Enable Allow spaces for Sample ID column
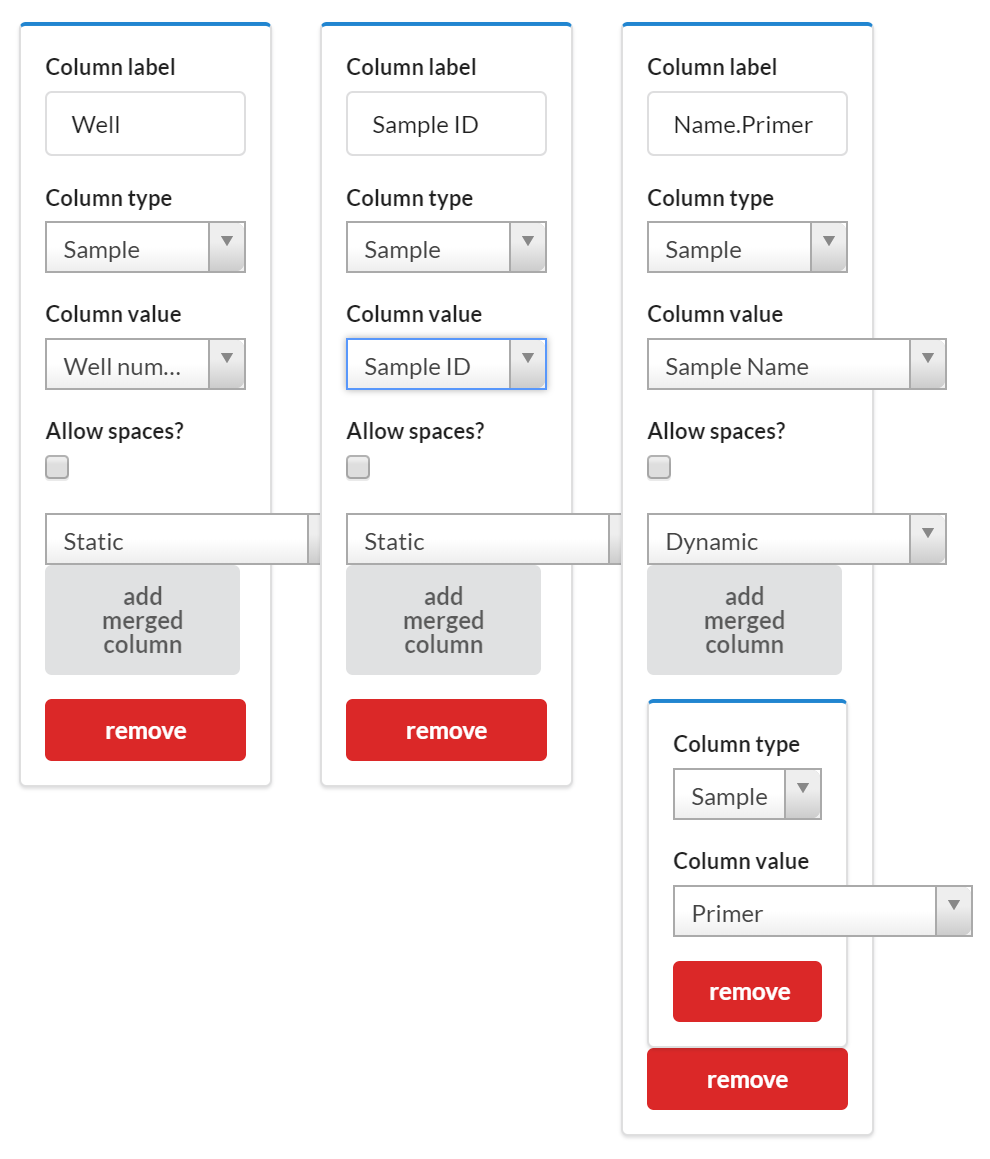 [358, 467]
